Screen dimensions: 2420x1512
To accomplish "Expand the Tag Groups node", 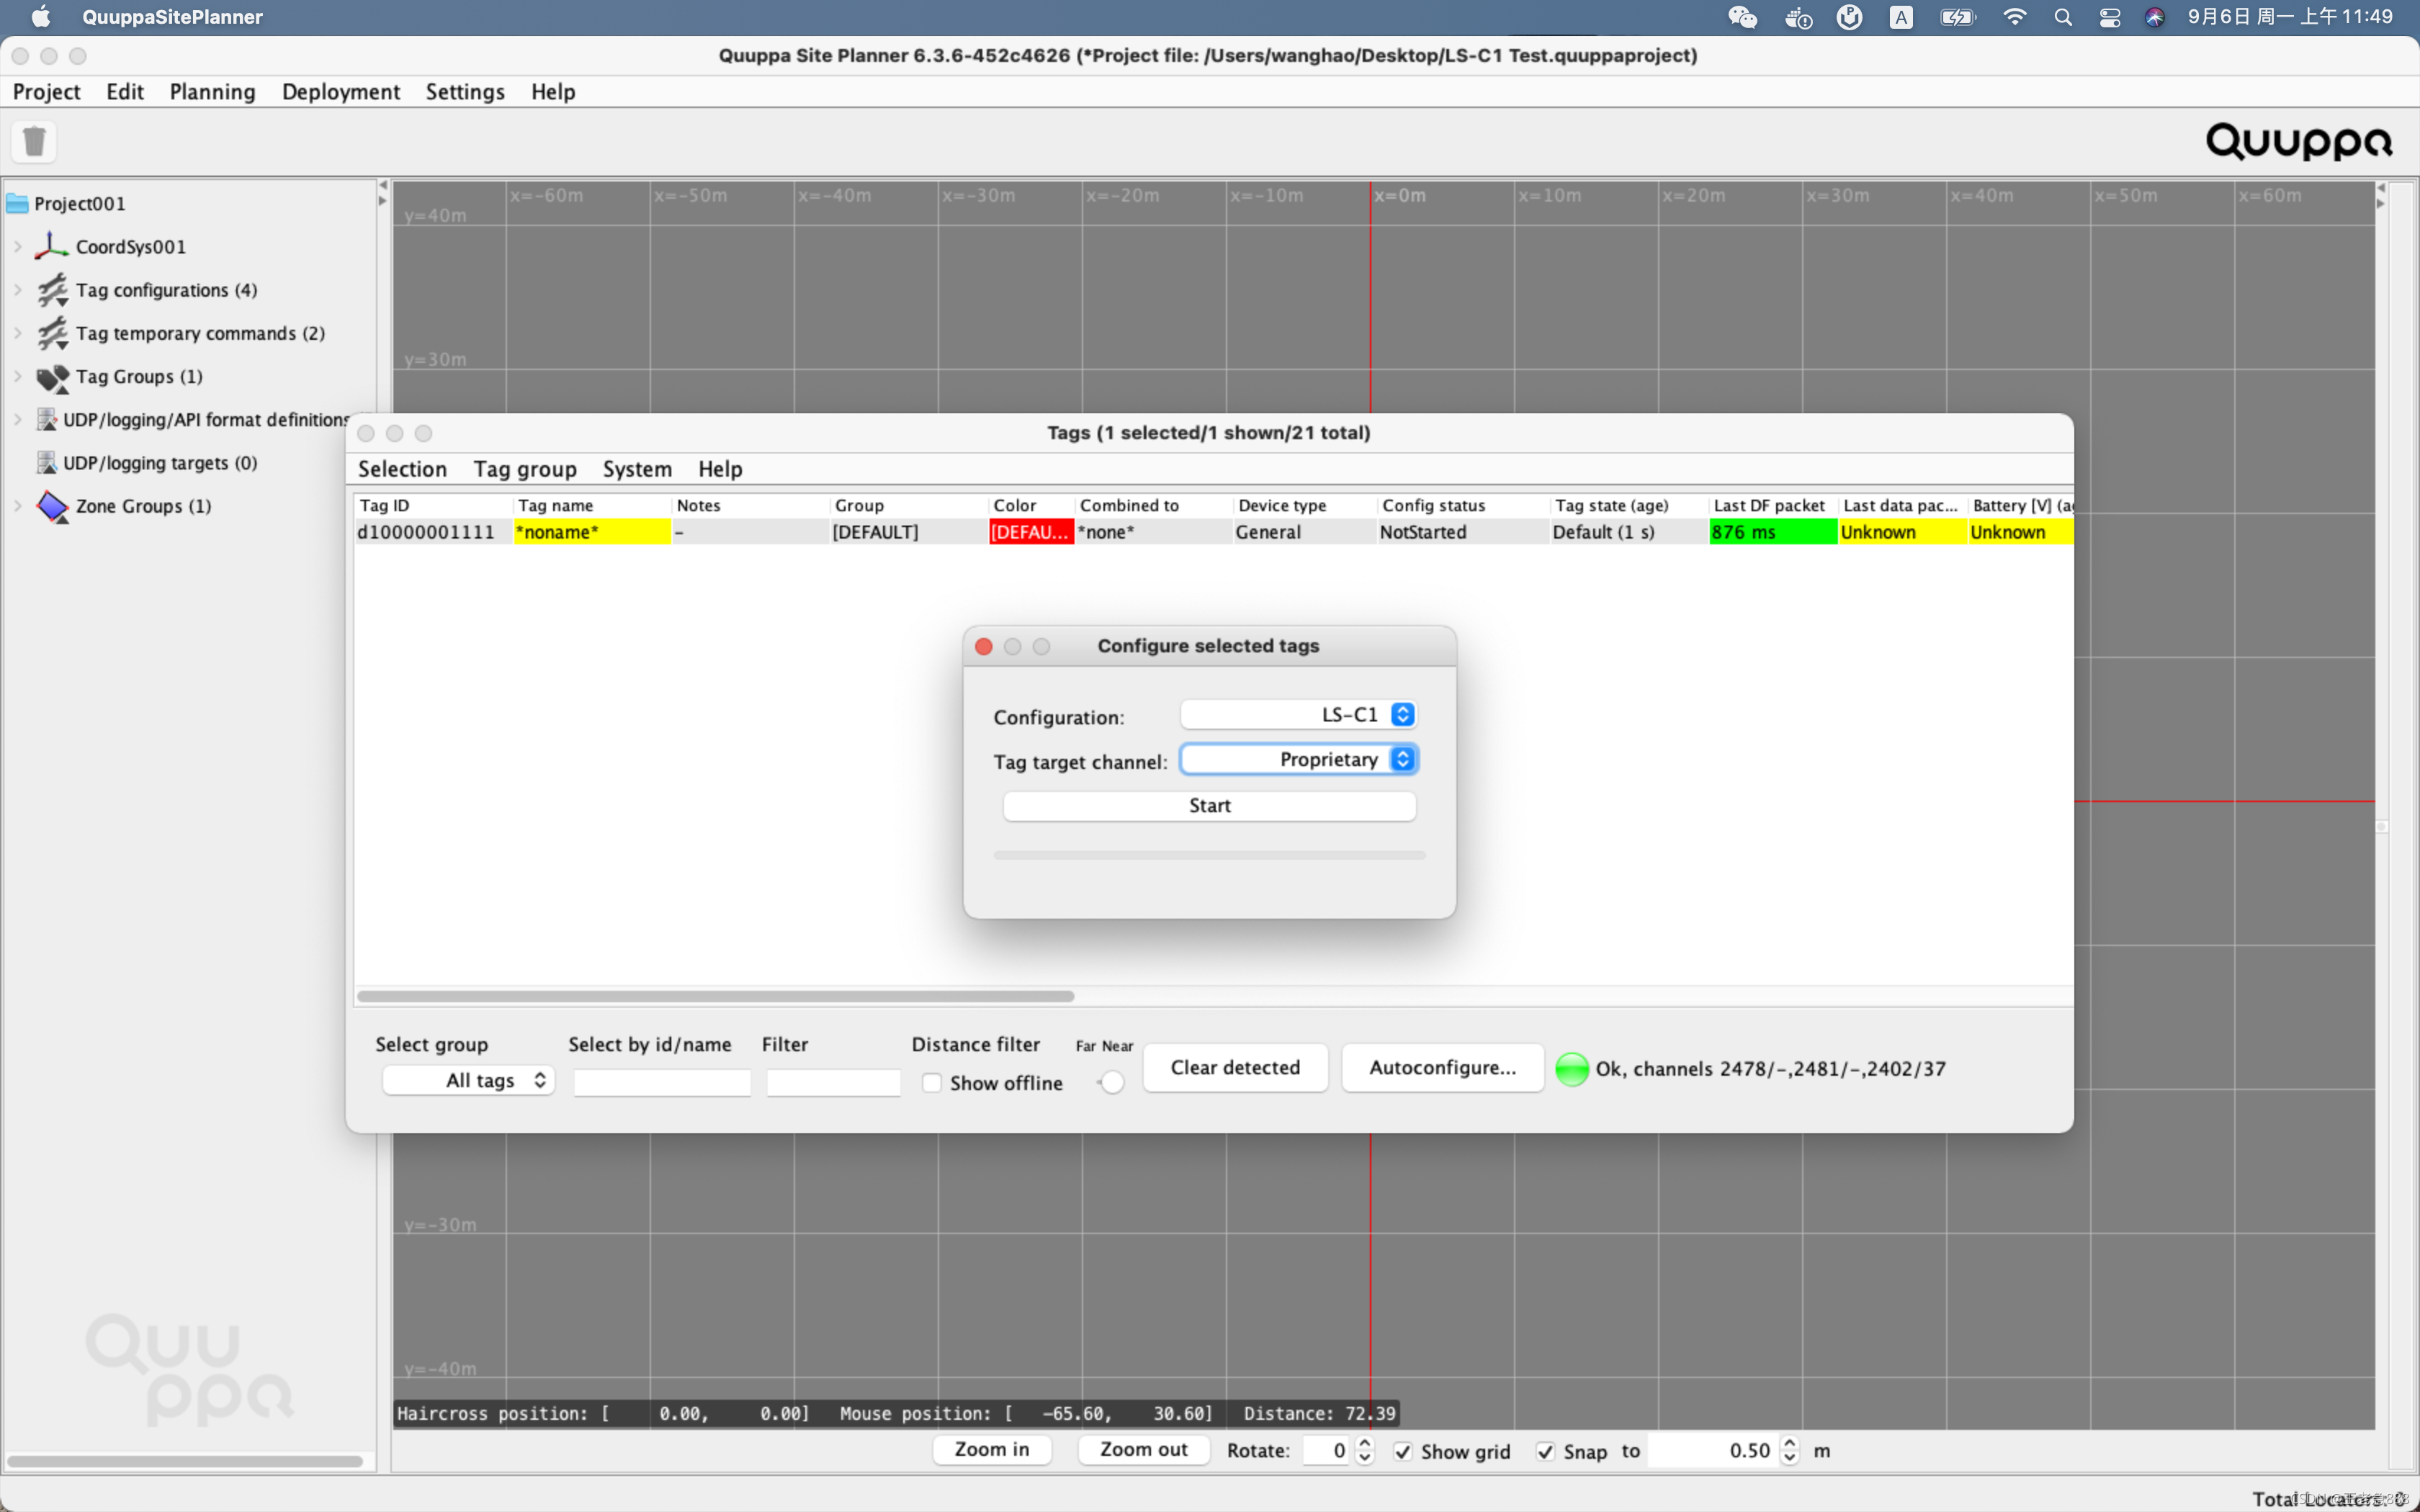I will [x=18, y=377].
